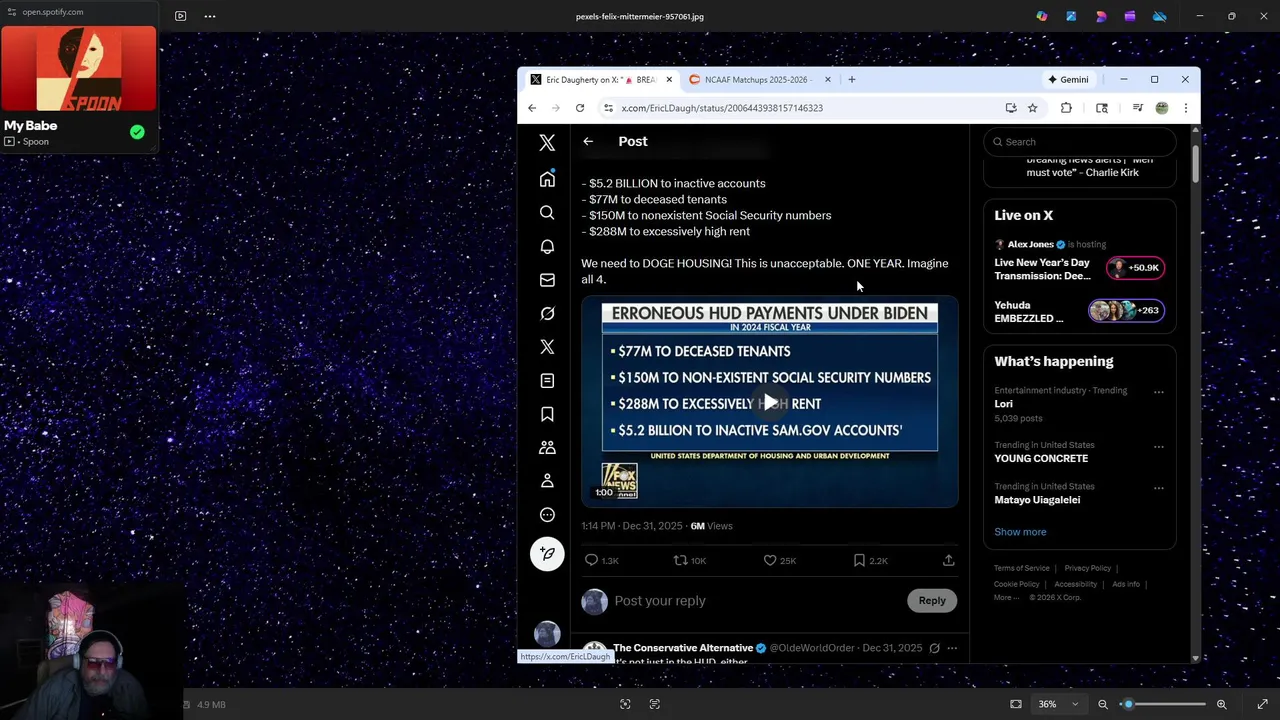
Task: Open Accessibility footer link
Action: 1075,584
